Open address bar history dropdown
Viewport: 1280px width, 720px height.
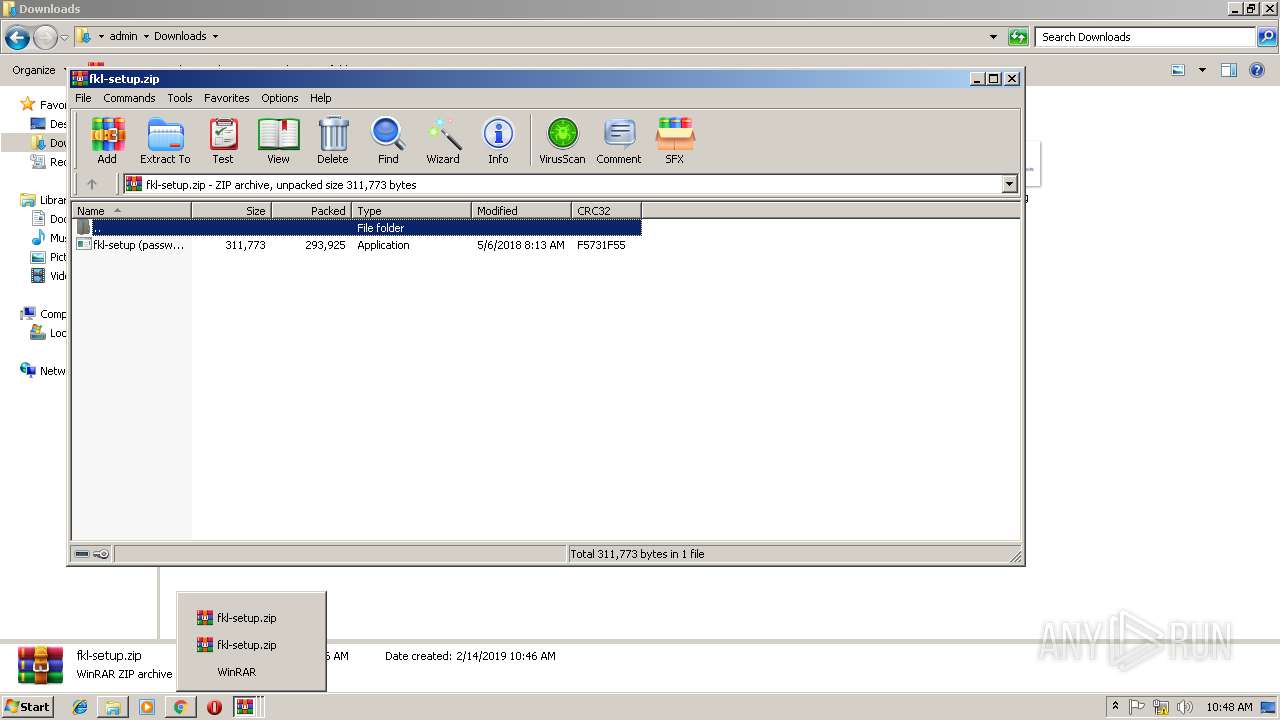pyautogui.click(x=993, y=37)
